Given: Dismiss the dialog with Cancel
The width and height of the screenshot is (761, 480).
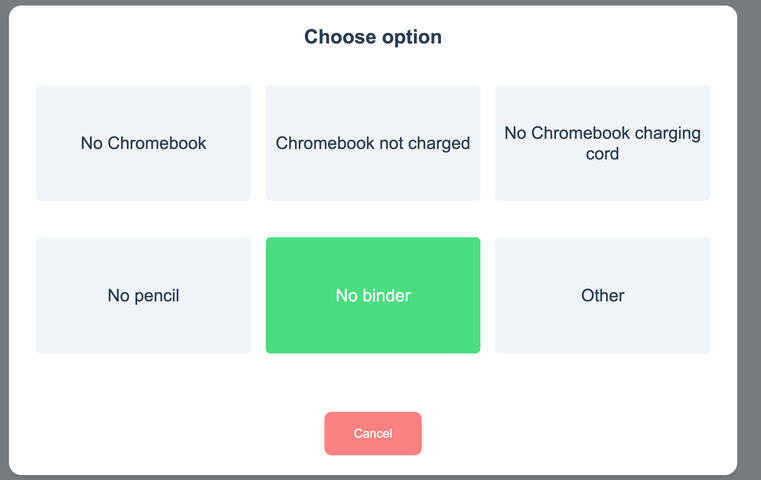Looking at the screenshot, I should (x=372, y=434).
